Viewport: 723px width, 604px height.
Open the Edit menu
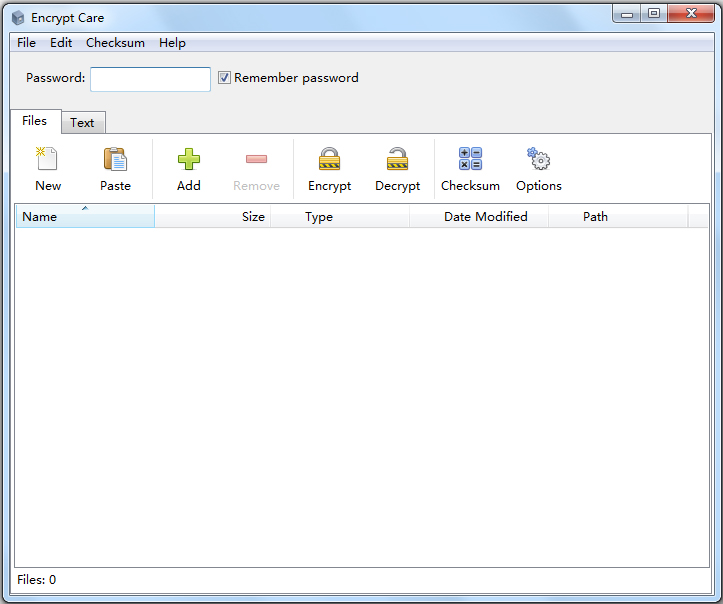click(61, 43)
